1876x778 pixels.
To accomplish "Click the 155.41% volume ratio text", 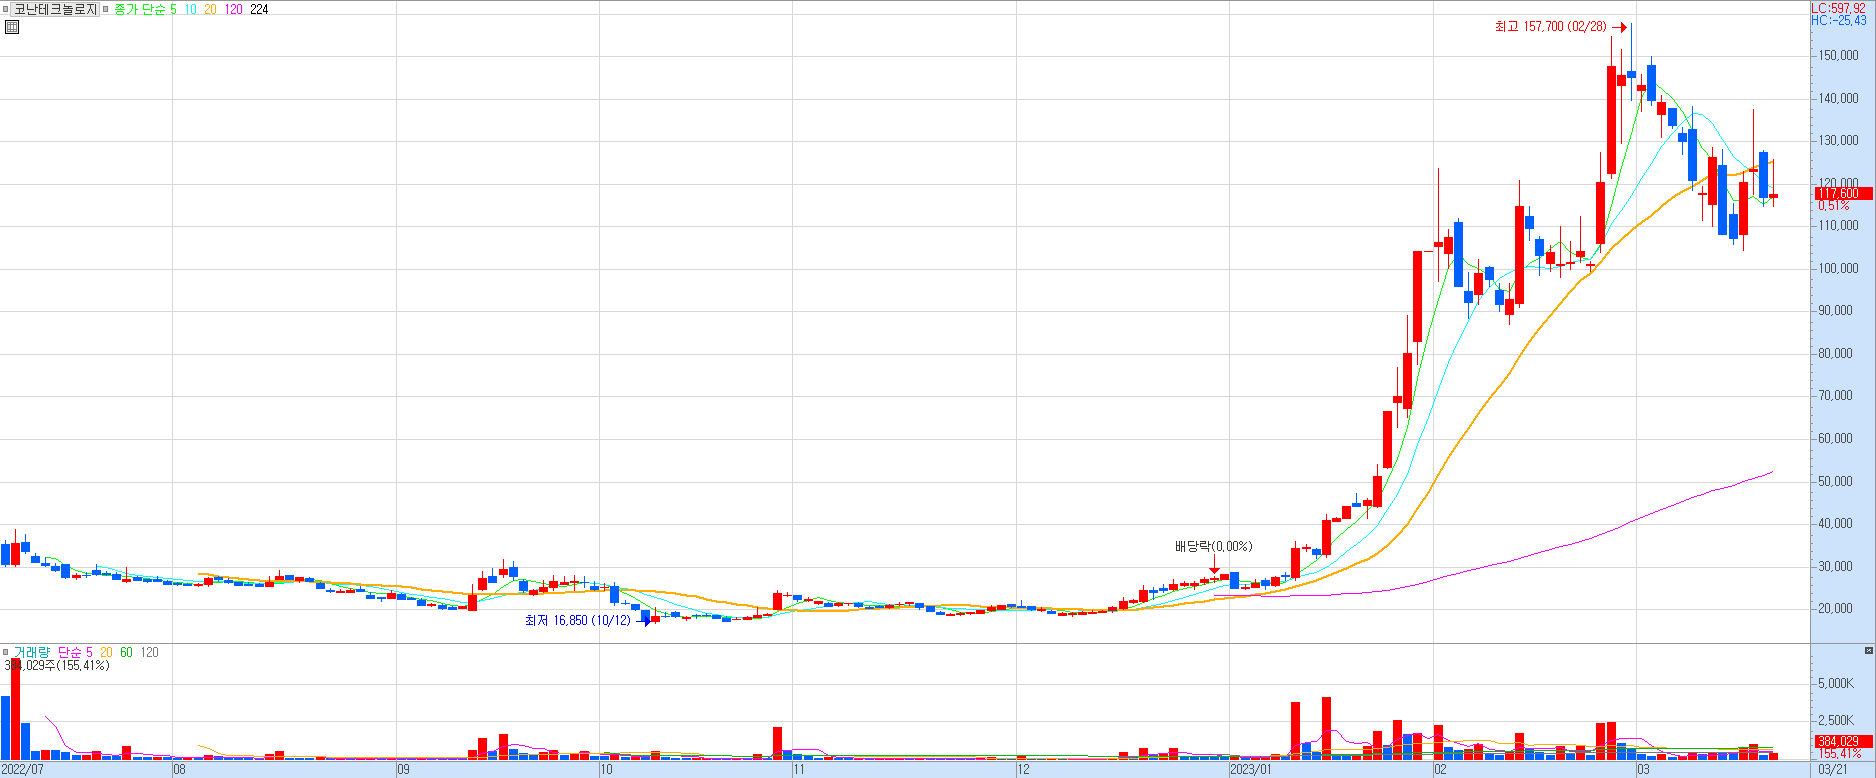I will coord(1838,753).
